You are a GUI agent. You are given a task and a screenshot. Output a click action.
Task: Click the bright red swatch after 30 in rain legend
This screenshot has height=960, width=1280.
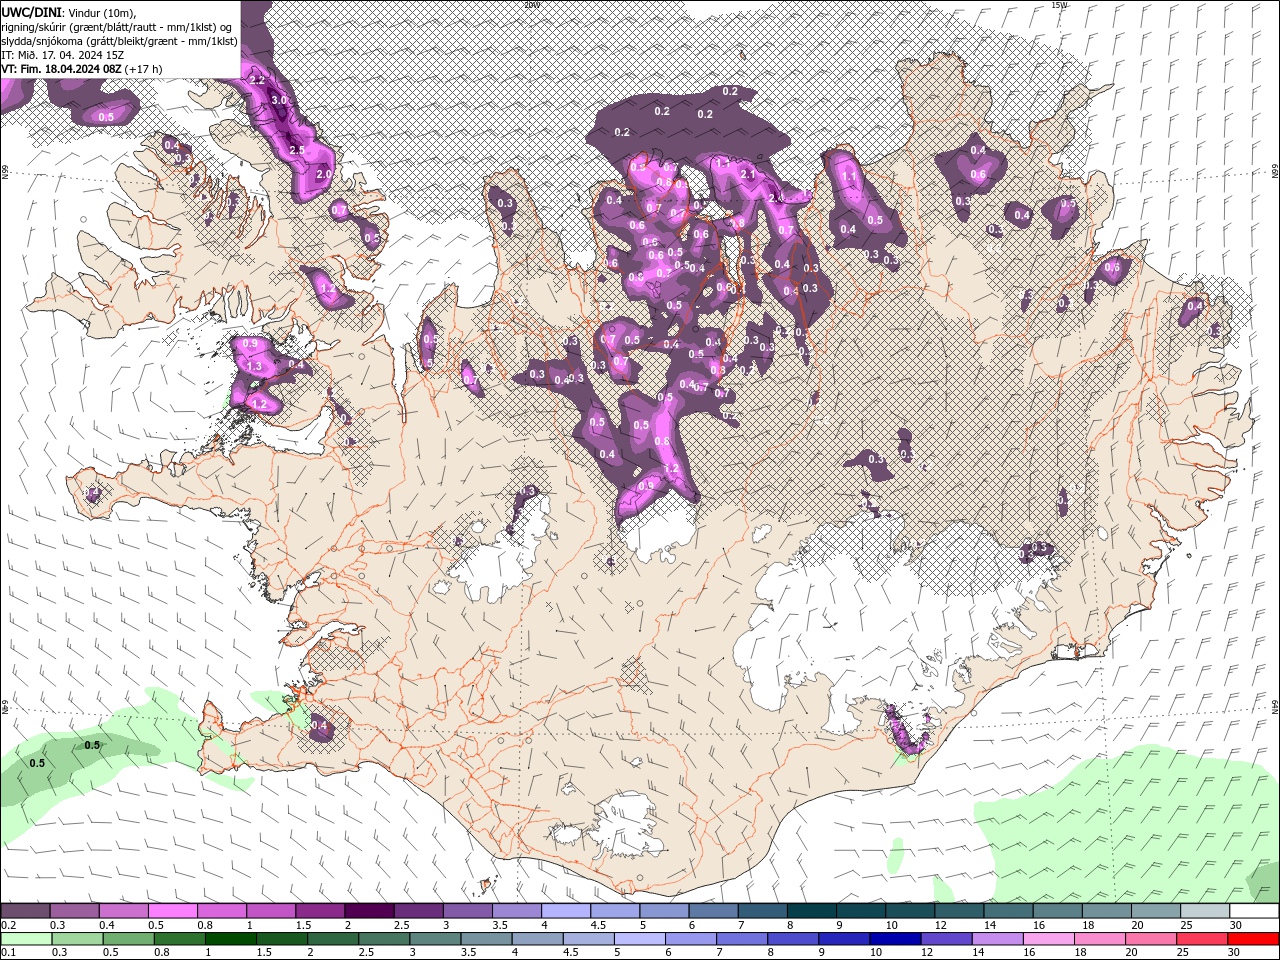pyautogui.click(x=1255, y=939)
